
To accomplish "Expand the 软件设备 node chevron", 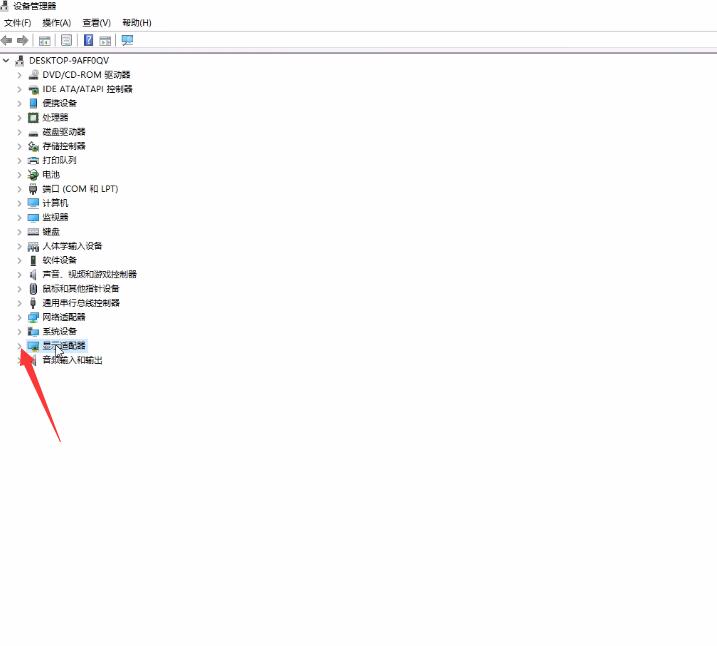I will point(19,261).
